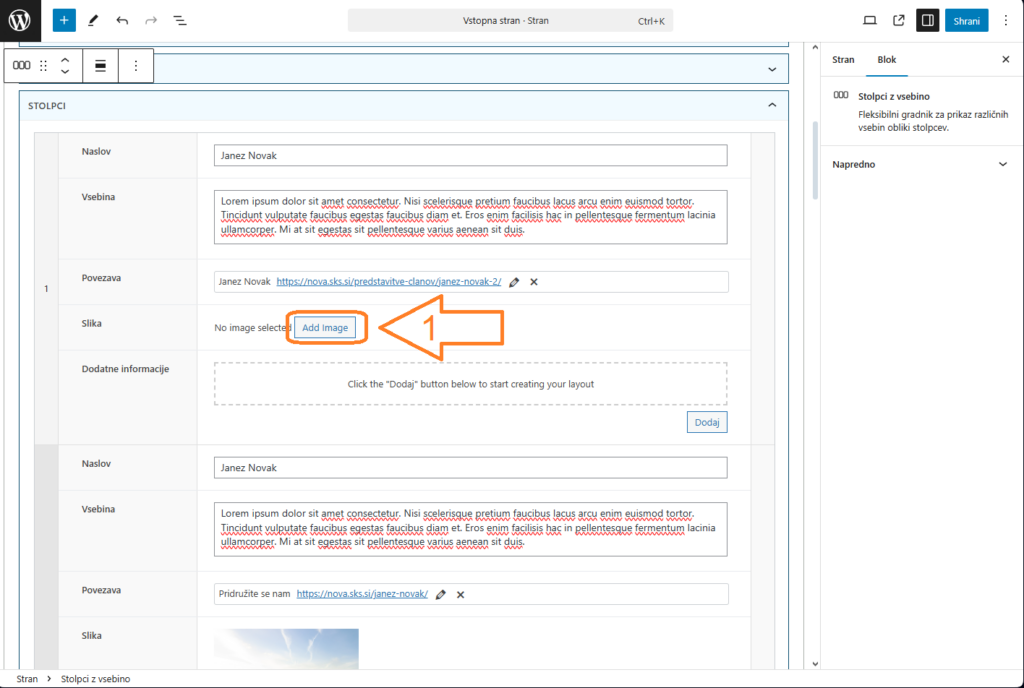1024x688 pixels.
Task: Collapse the STOLPCI panel
Action: [771, 105]
